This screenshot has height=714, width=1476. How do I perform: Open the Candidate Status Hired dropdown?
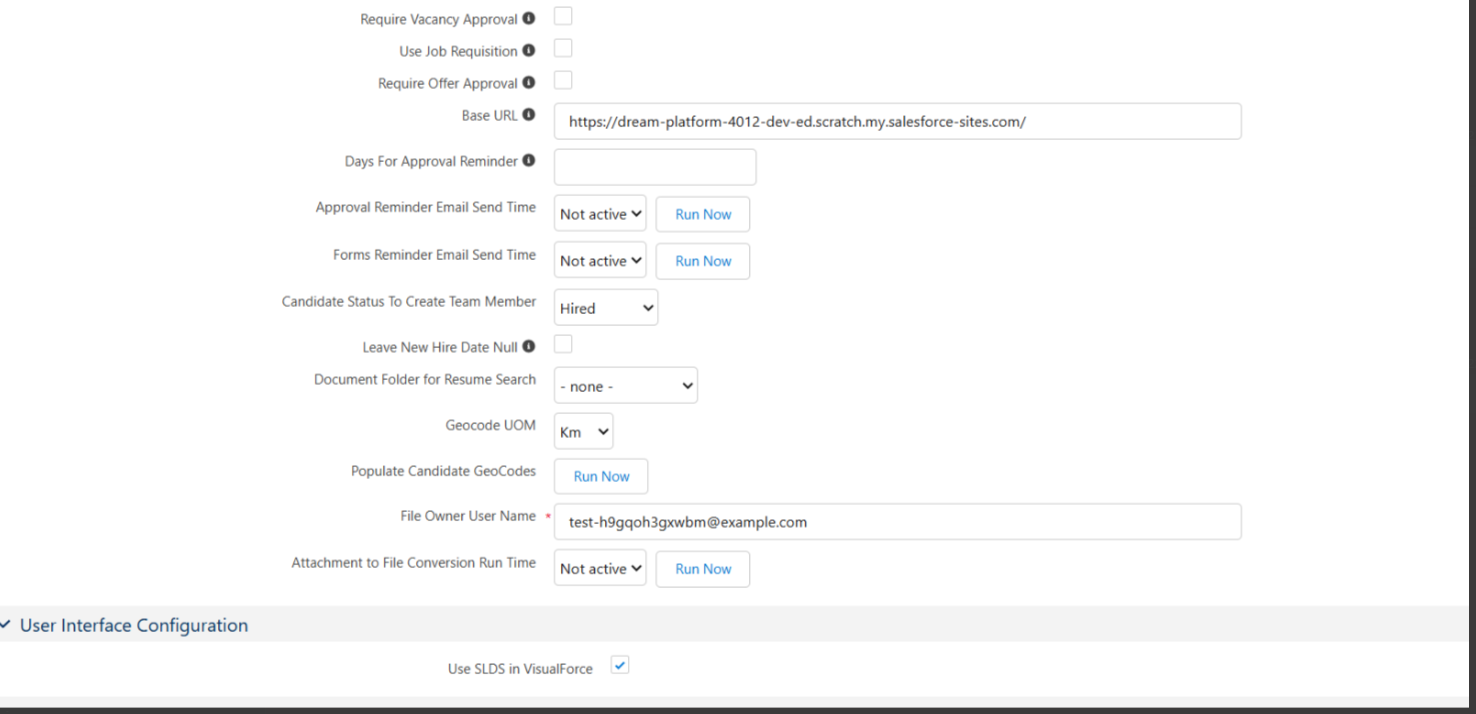[x=606, y=308]
